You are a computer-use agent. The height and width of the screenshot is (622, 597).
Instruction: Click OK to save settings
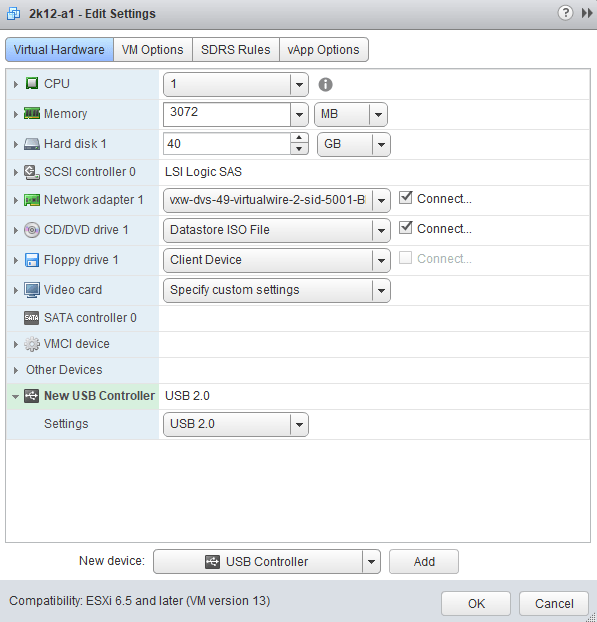[x=476, y=603]
